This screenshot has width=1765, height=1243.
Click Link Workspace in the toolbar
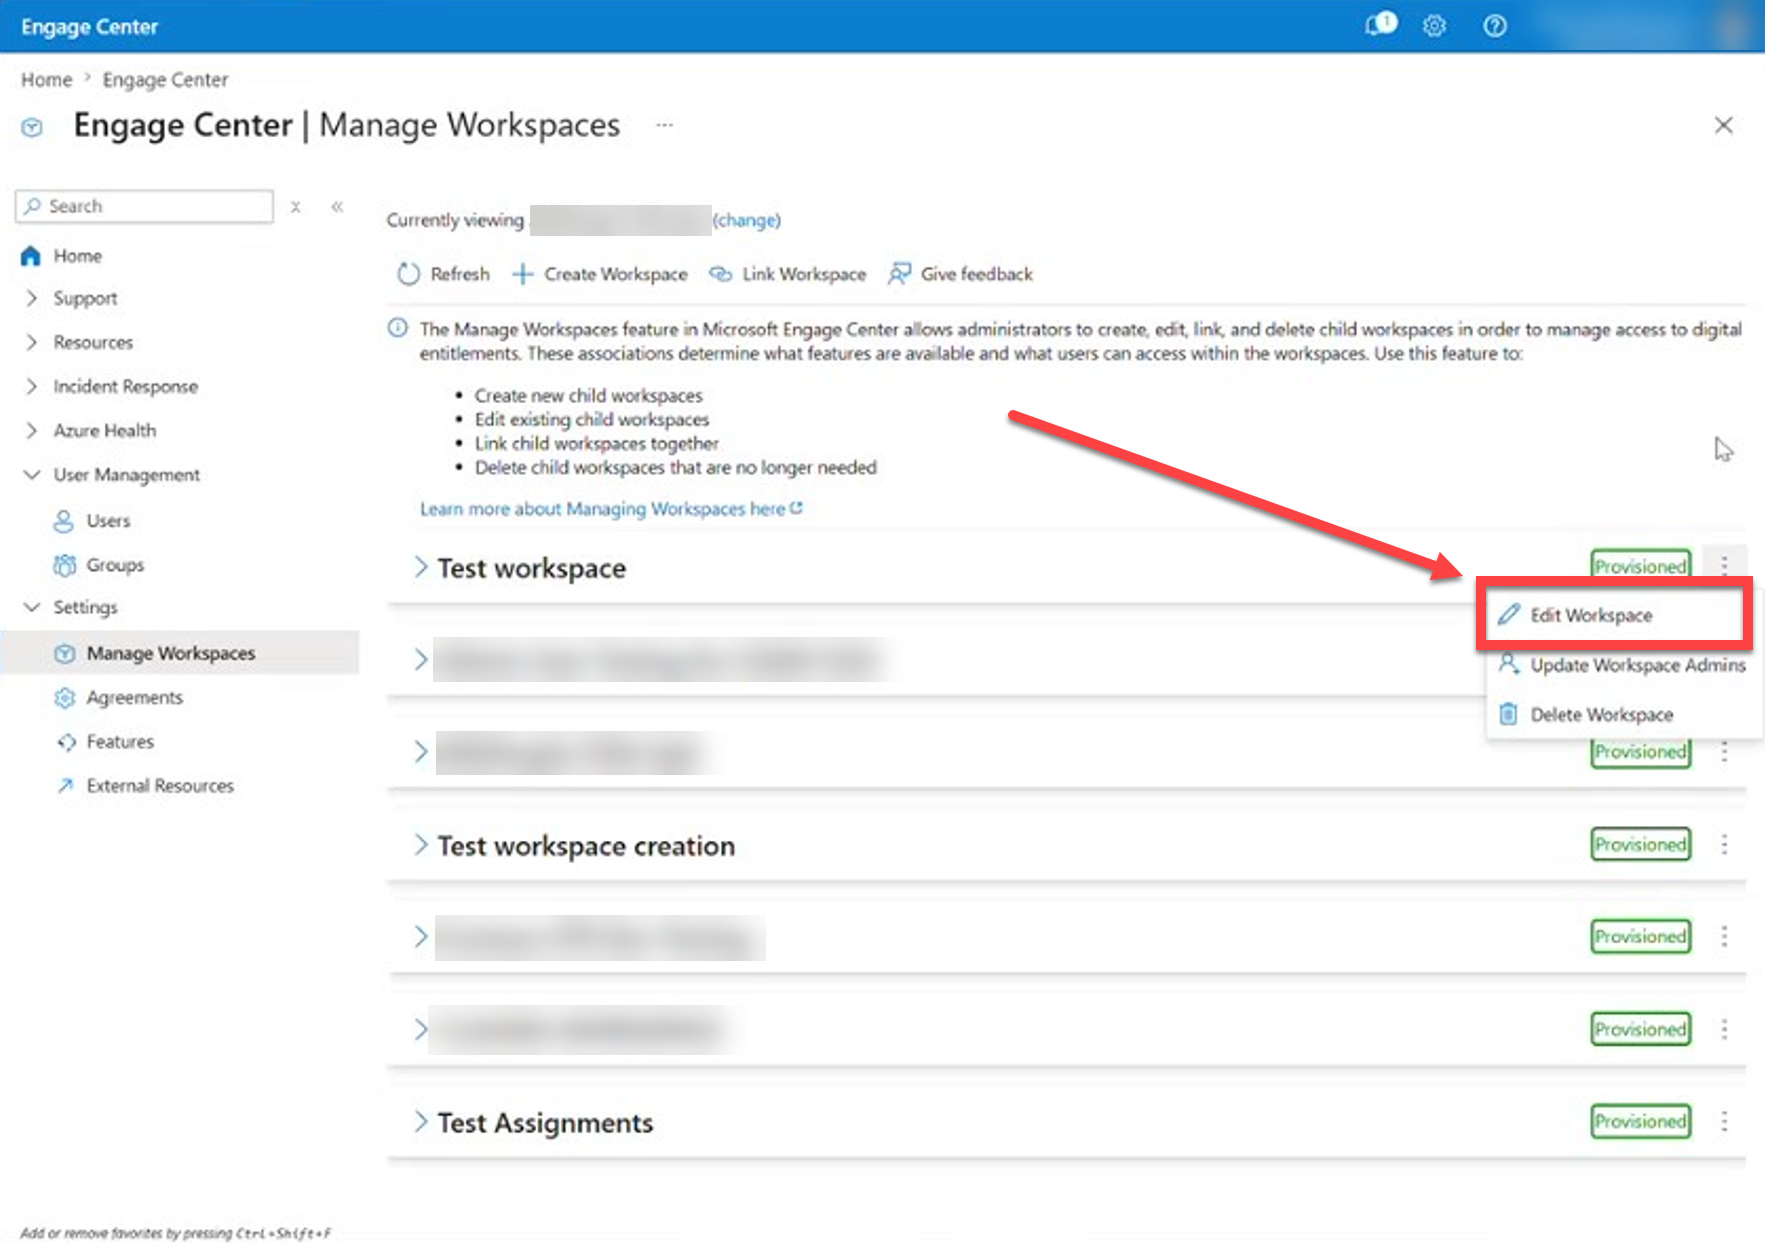[787, 274]
